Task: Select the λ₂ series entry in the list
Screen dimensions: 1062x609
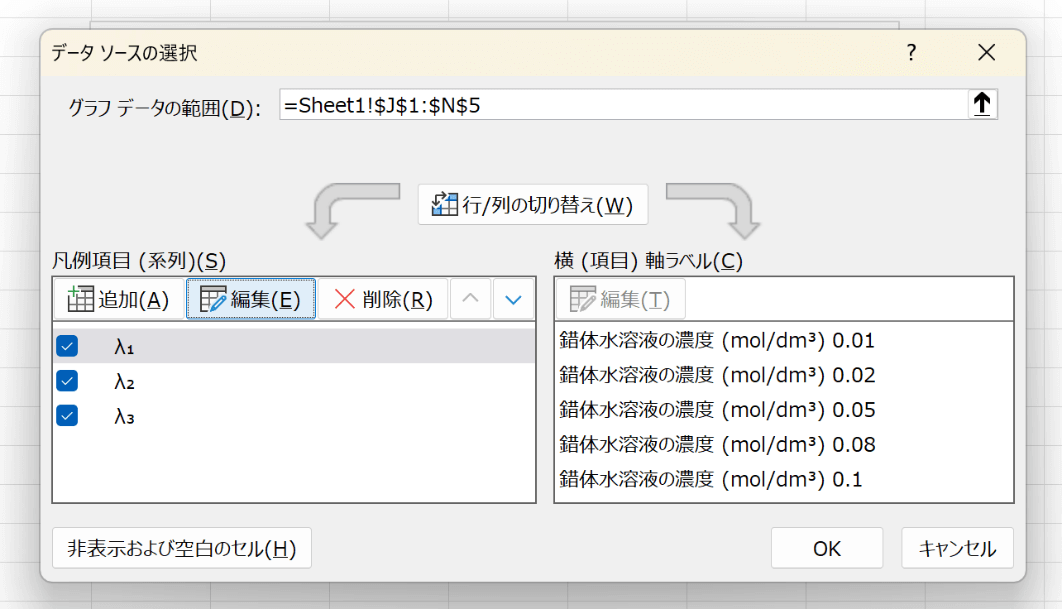Action: point(125,381)
